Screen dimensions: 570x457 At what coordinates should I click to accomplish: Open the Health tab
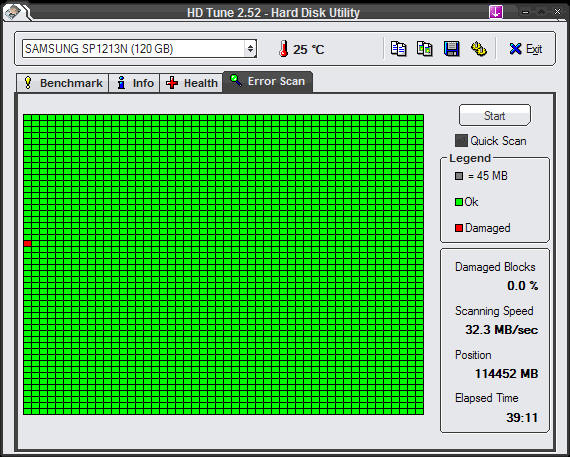click(191, 83)
